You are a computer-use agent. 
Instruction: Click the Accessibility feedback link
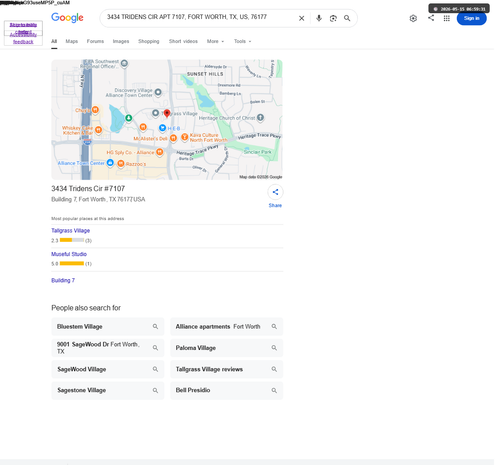tap(23, 38)
